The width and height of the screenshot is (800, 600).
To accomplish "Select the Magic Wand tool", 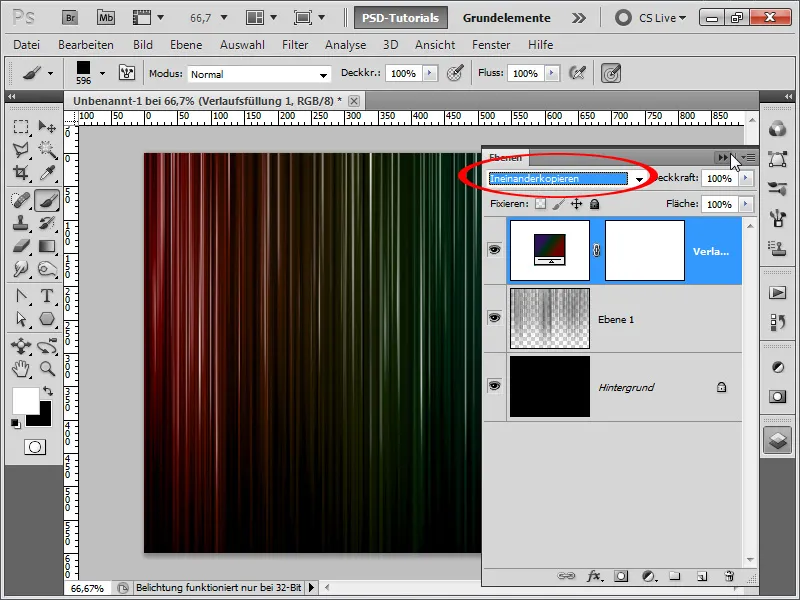I will point(47,149).
